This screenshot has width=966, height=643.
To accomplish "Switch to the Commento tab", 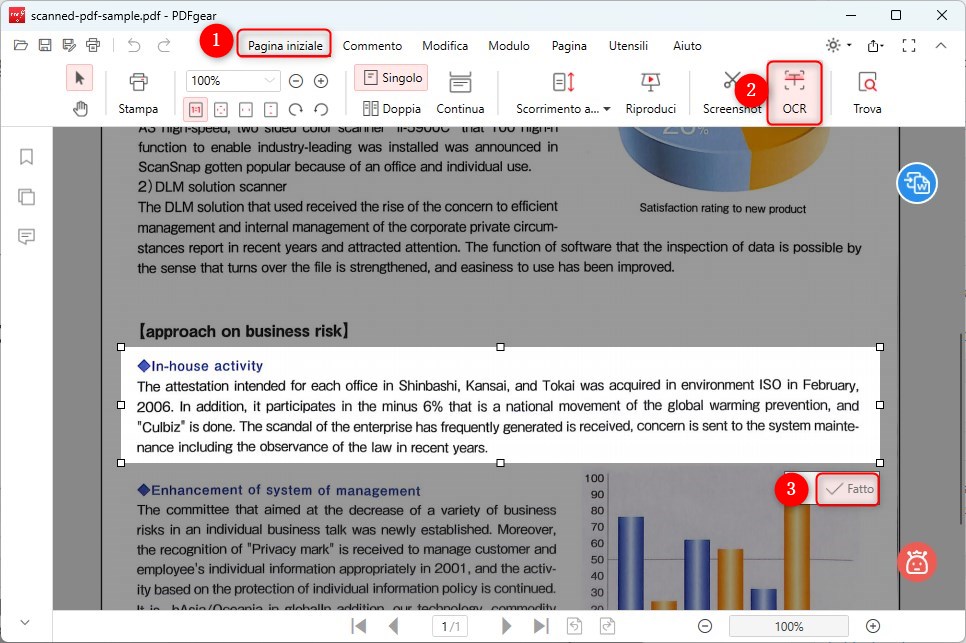I will (373, 45).
